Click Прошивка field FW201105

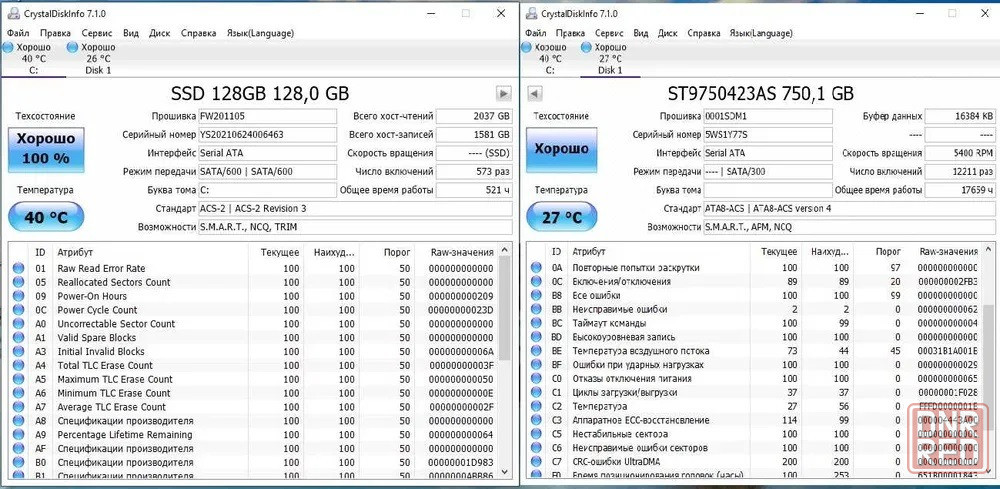coord(267,117)
